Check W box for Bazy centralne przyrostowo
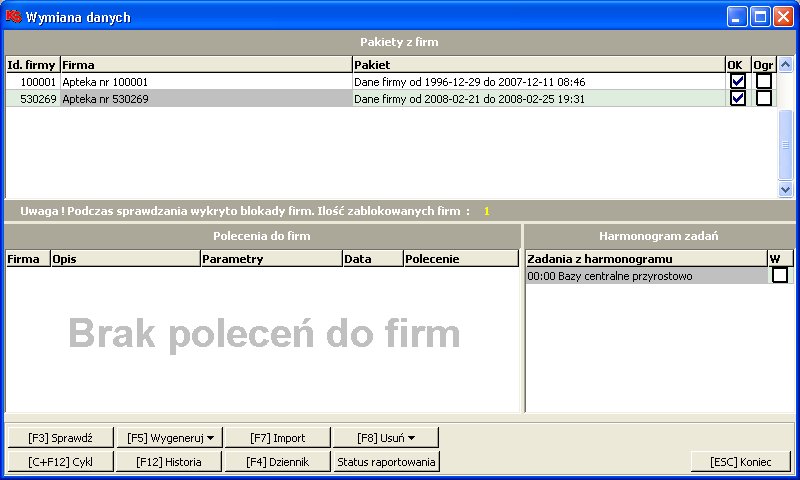 (779, 275)
